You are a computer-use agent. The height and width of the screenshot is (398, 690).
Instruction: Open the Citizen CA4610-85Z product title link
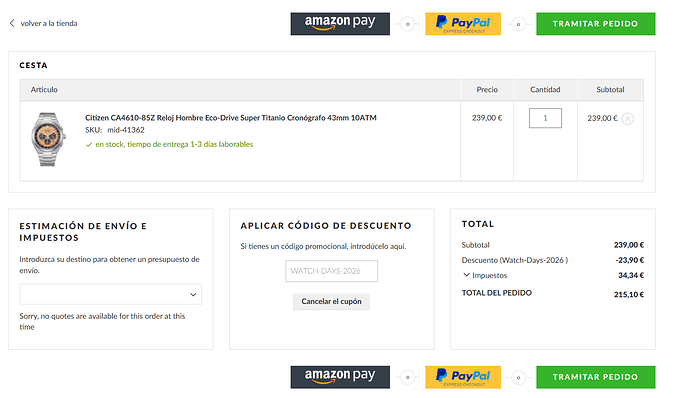click(231, 118)
